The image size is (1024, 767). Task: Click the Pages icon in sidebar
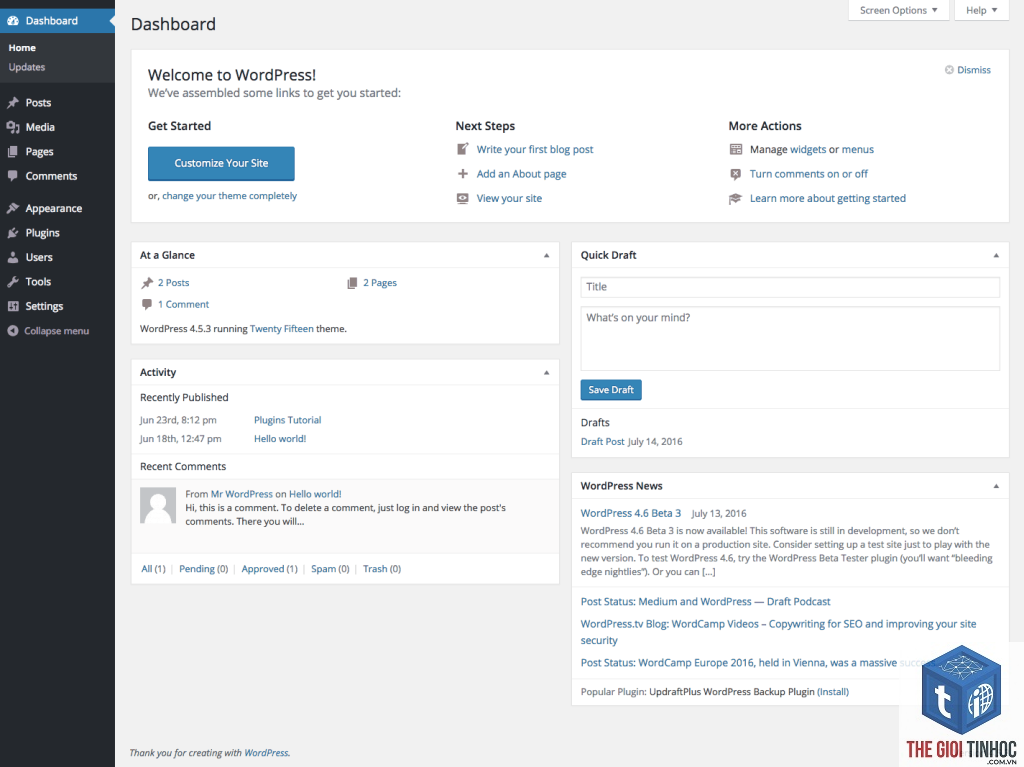coord(12,152)
